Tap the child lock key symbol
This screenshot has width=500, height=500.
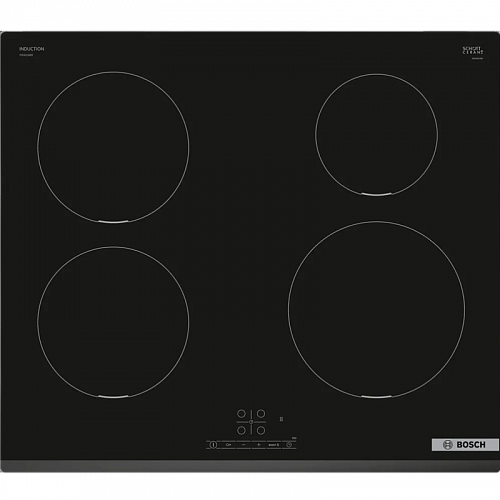228,445
